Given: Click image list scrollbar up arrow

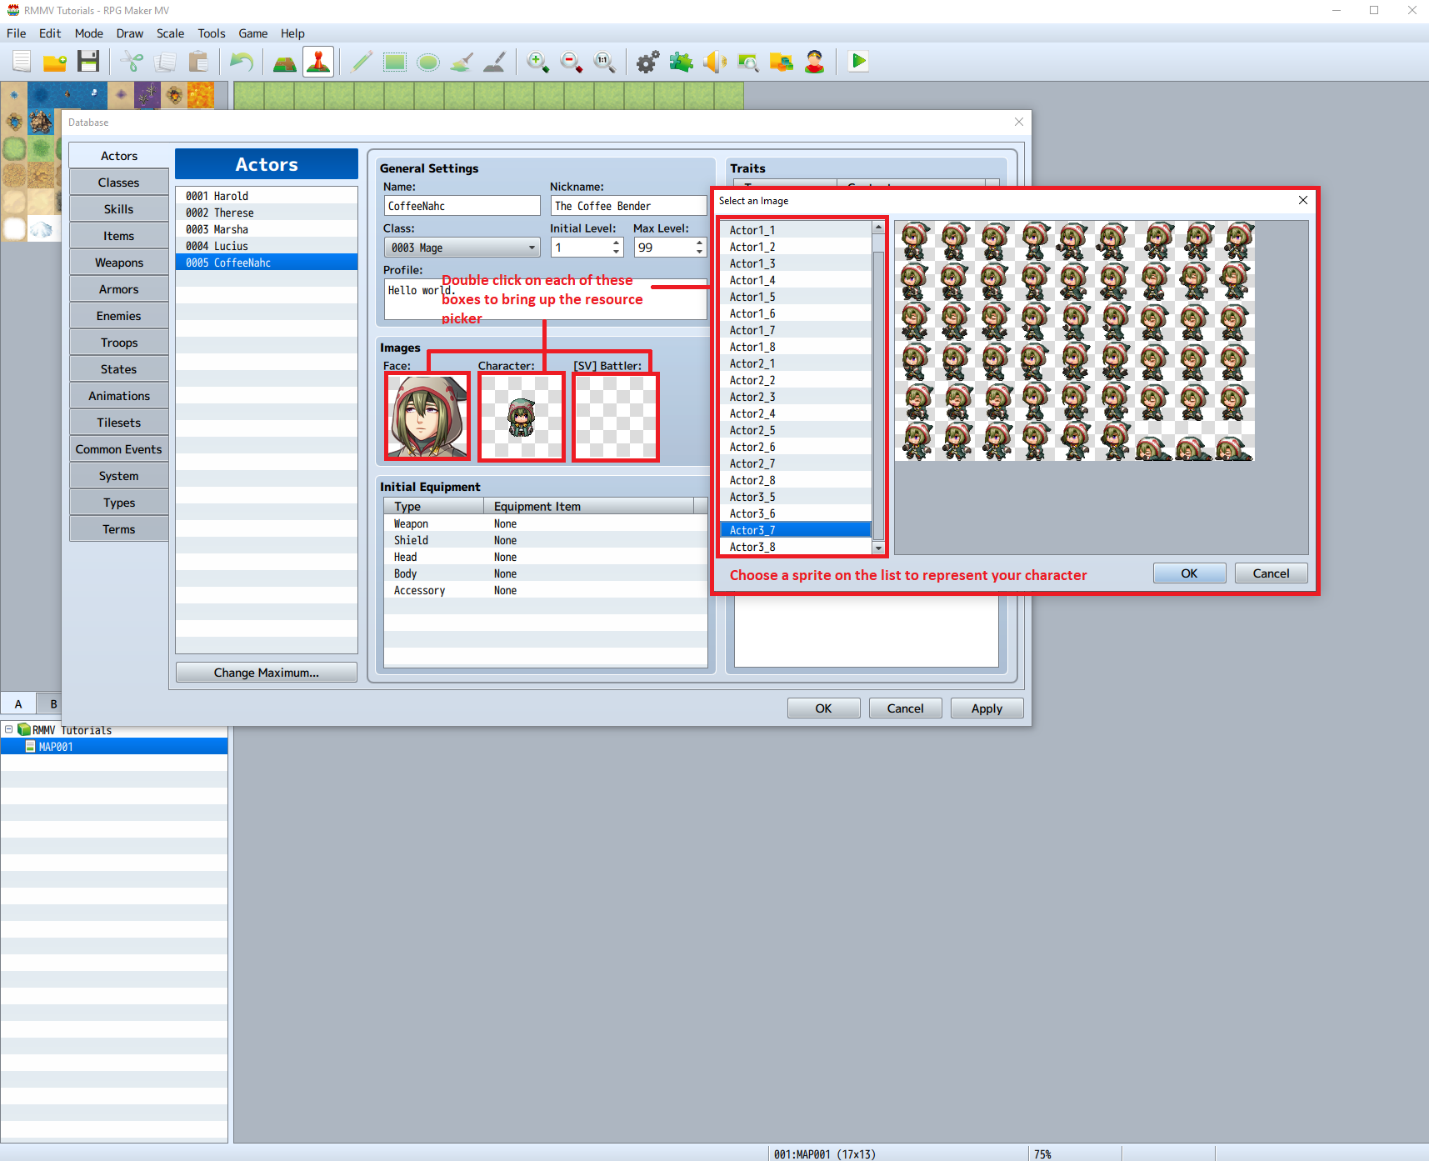Looking at the screenshot, I should 879,228.
